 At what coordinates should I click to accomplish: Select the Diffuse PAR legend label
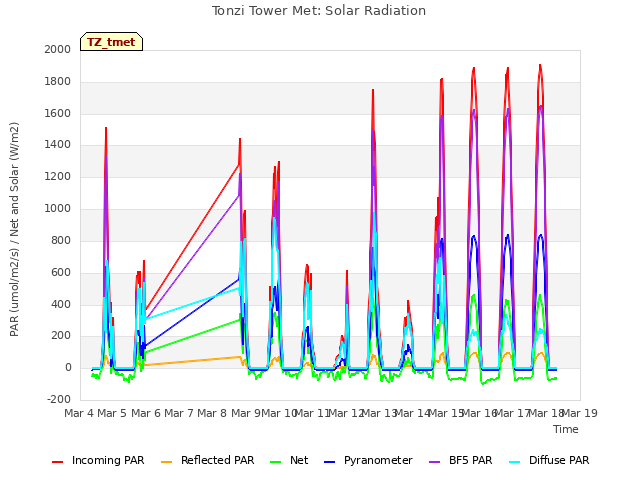coord(559,460)
